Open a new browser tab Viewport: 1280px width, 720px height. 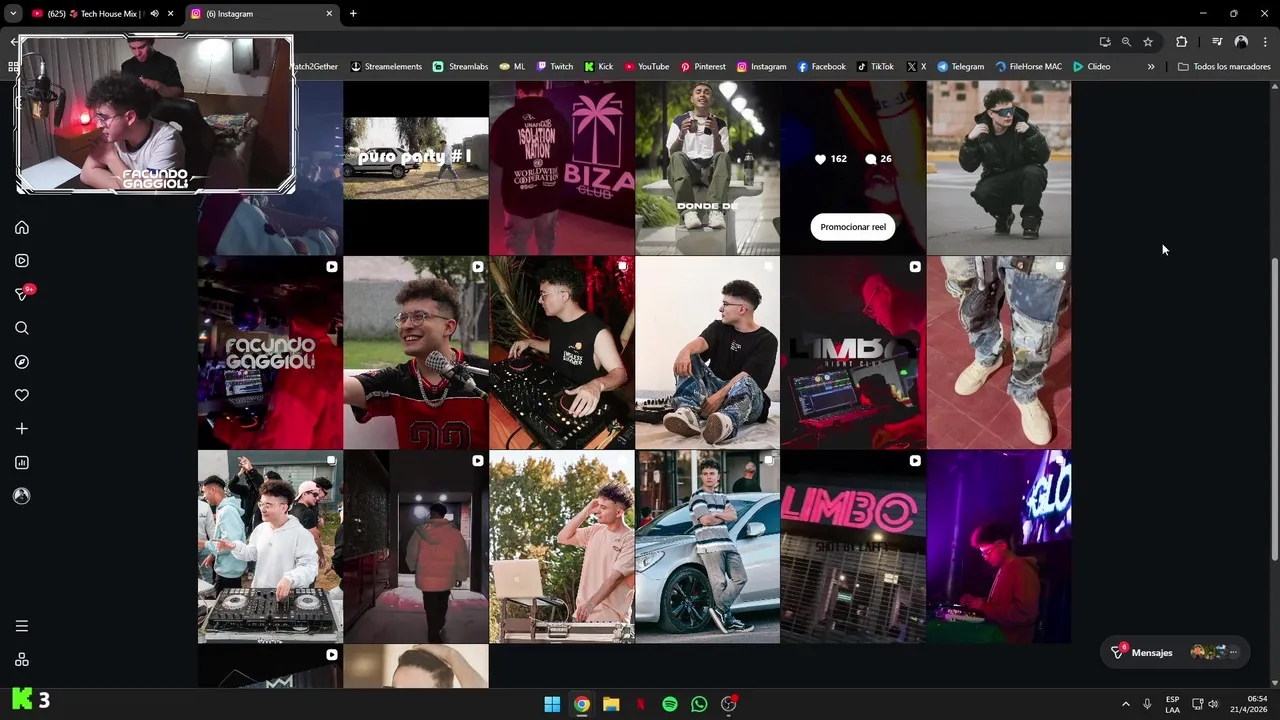[x=353, y=14]
